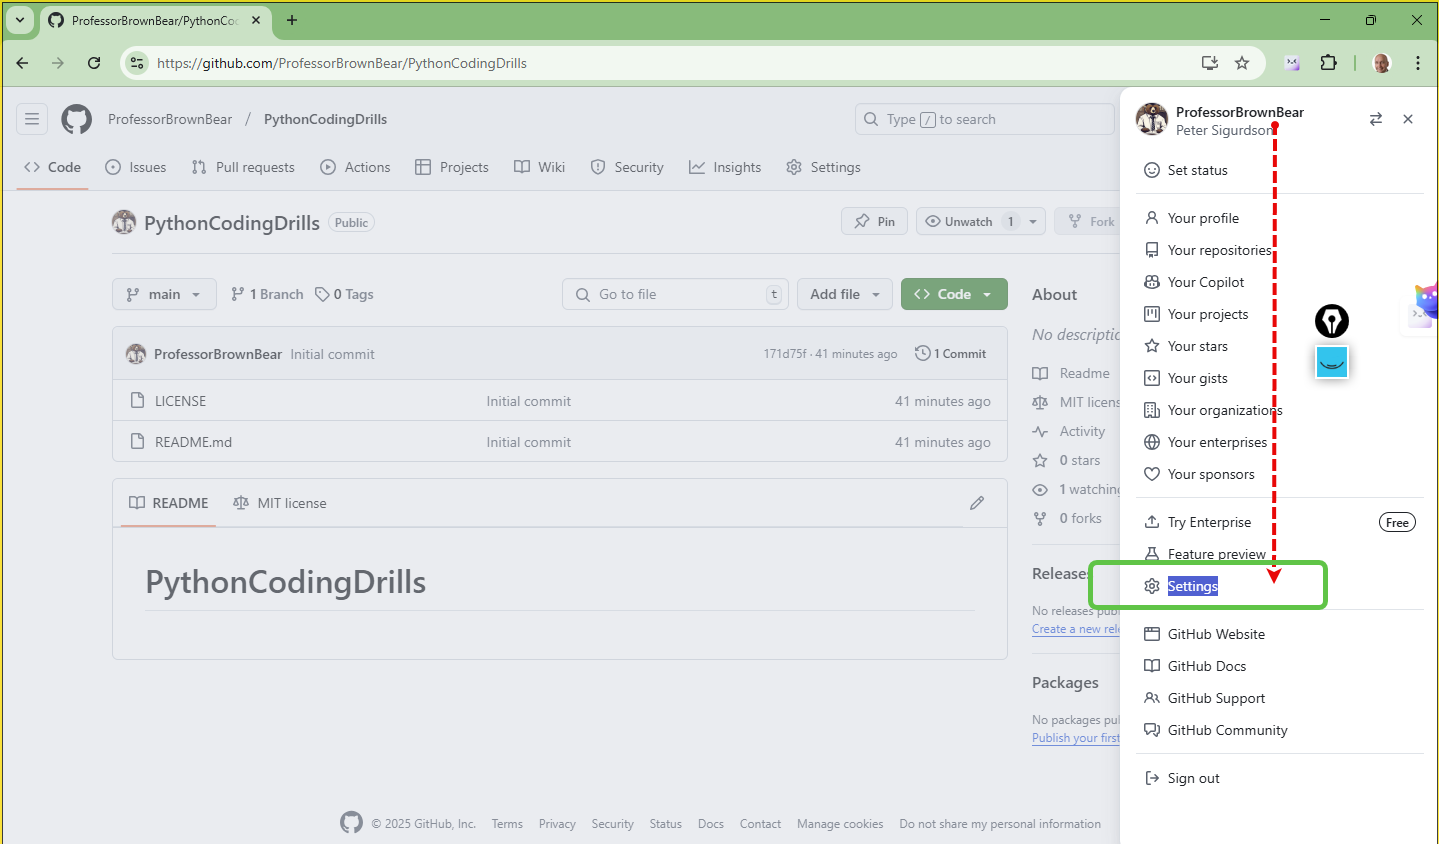Click the browser address bar URL
The height and width of the screenshot is (844, 1439).
pos(342,63)
